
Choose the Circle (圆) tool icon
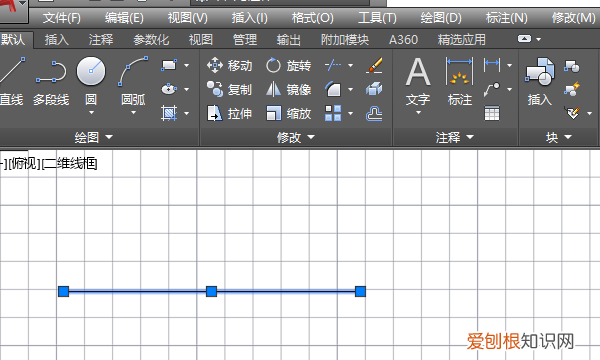click(91, 71)
